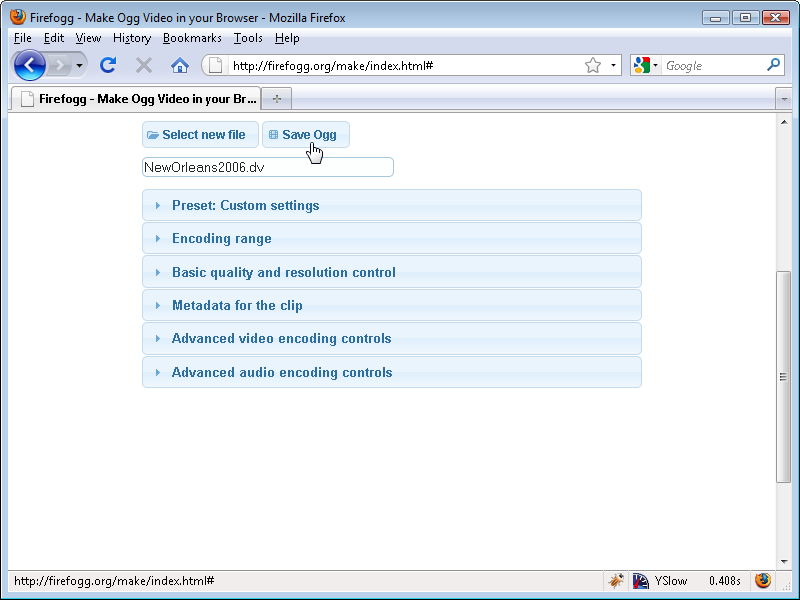Click the Firefogg Firefox icon in status bar

pyautogui.click(x=763, y=581)
